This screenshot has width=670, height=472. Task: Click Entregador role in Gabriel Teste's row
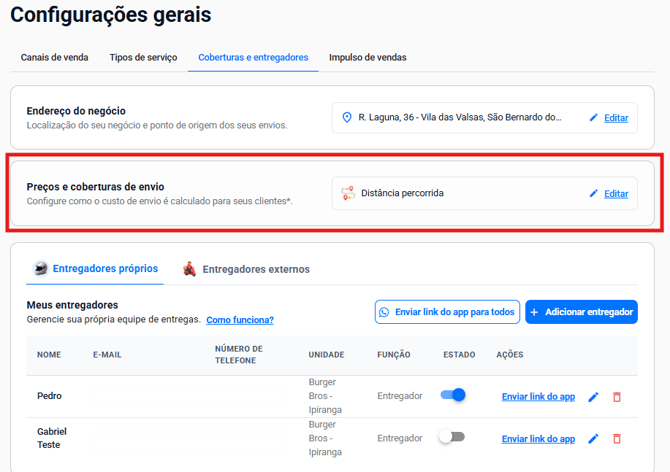click(400, 438)
